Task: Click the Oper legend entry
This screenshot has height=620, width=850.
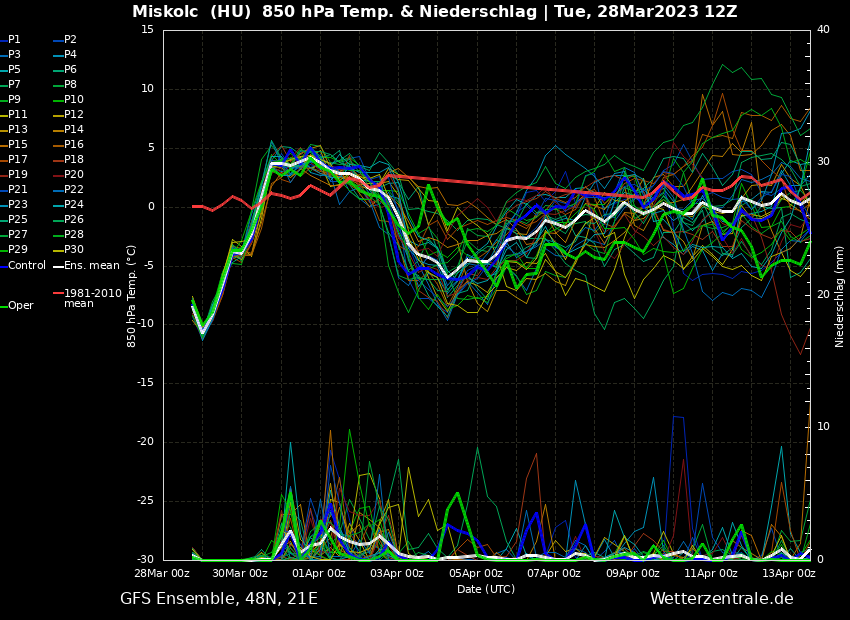Action: pyautogui.click(x=20, y=306)
